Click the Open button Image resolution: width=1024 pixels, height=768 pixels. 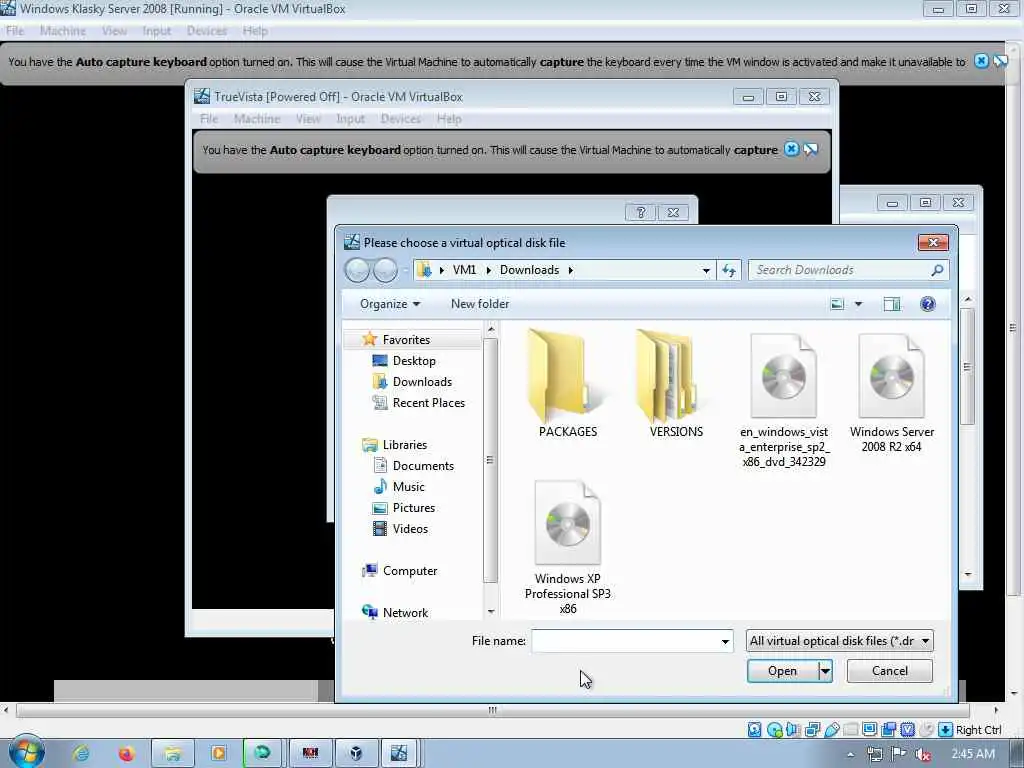[782, 671]
